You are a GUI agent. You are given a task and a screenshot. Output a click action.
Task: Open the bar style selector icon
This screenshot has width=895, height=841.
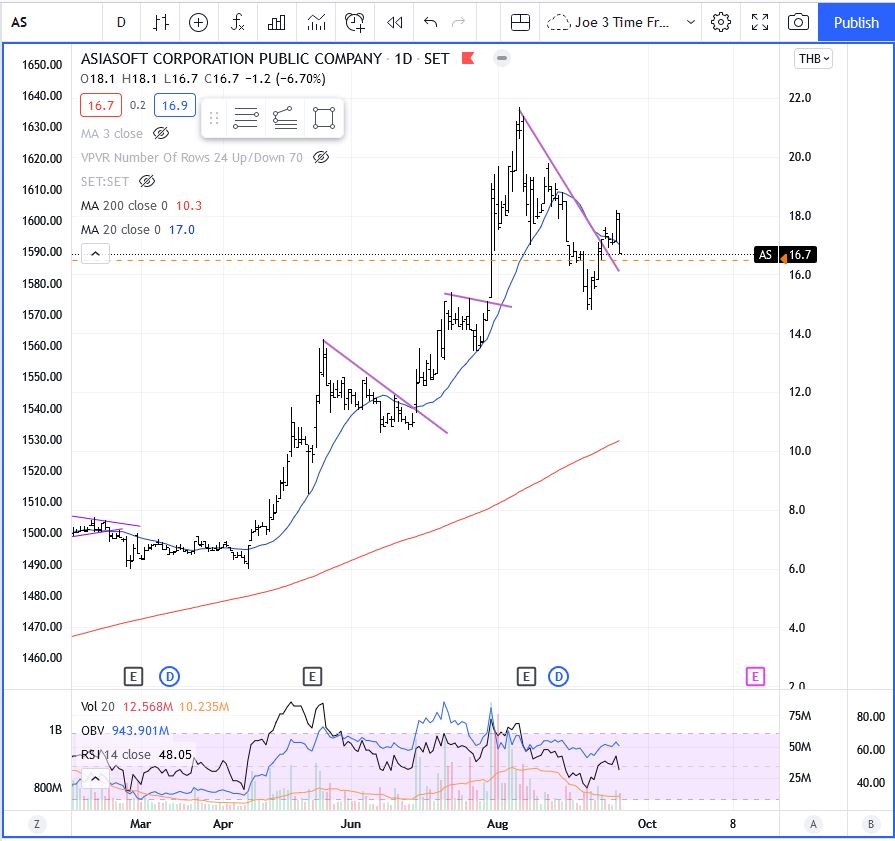click(161, 22)
